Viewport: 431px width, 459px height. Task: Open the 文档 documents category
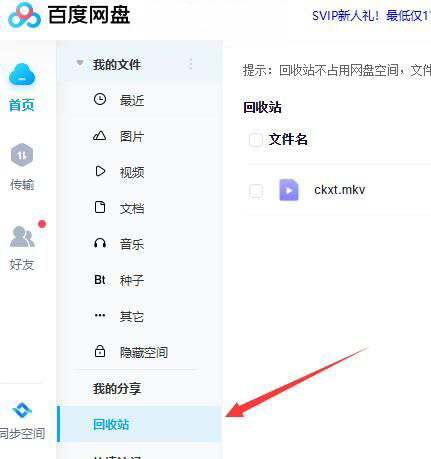(x=132, y=208)
